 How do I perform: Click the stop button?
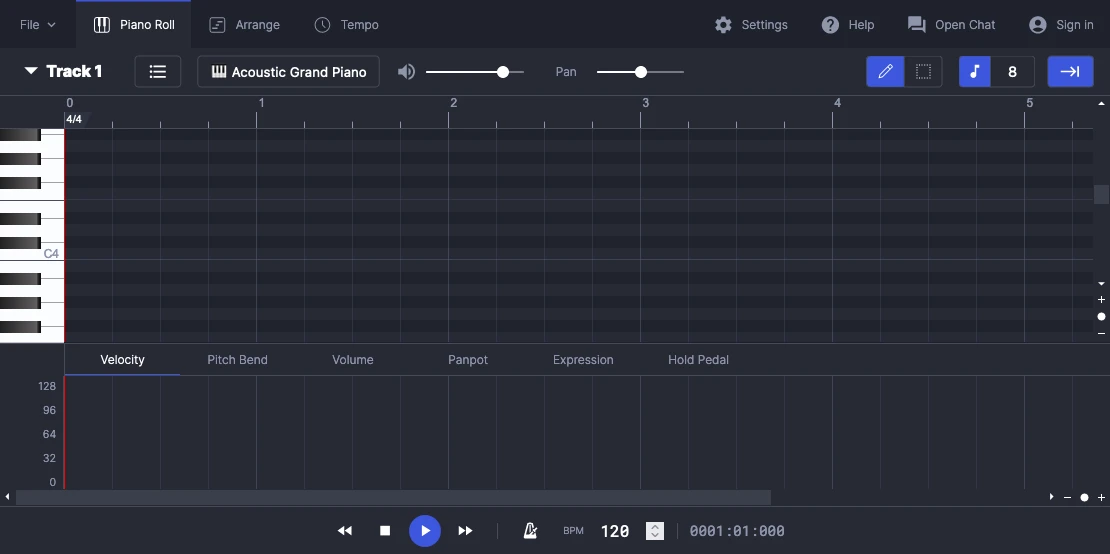point(385,531)
